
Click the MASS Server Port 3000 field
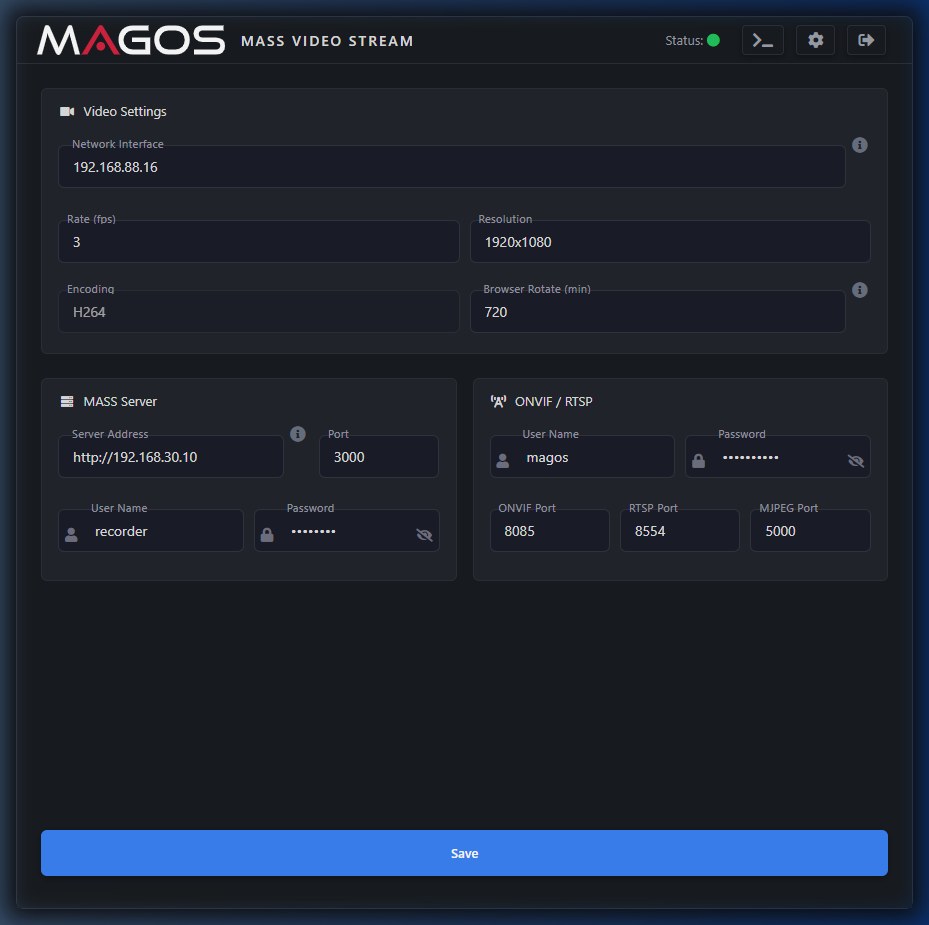point(379,457)
